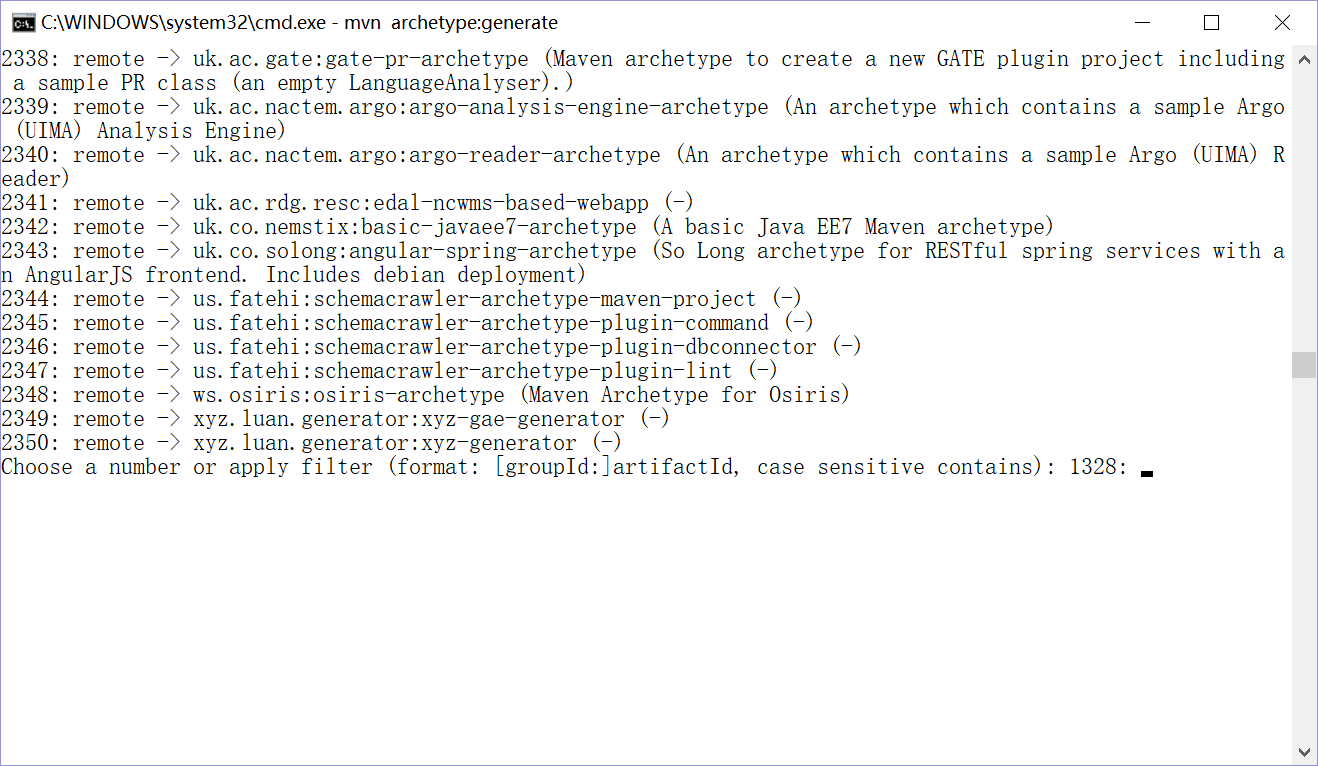Close the cmd.exe window
The width and height of the screenshot is (1318, 766).
pyautogui.click(x=1282, y=22)
